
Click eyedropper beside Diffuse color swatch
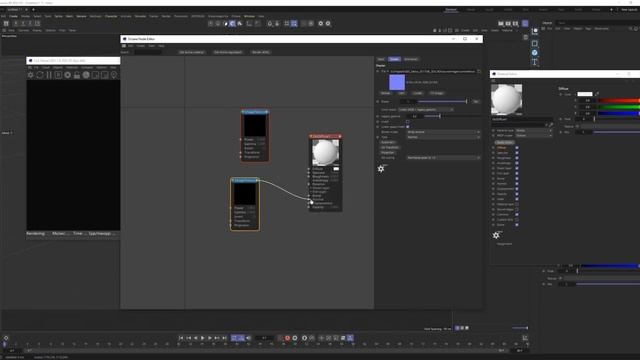[x=597, y=94]
